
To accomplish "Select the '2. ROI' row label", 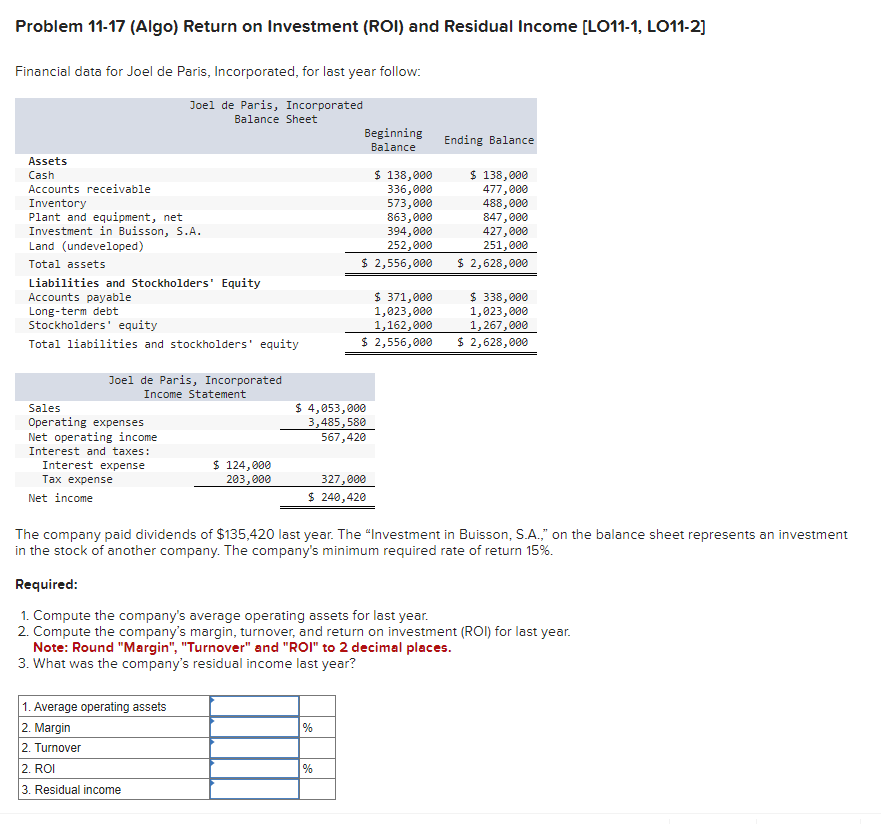I will coord(38,768).
